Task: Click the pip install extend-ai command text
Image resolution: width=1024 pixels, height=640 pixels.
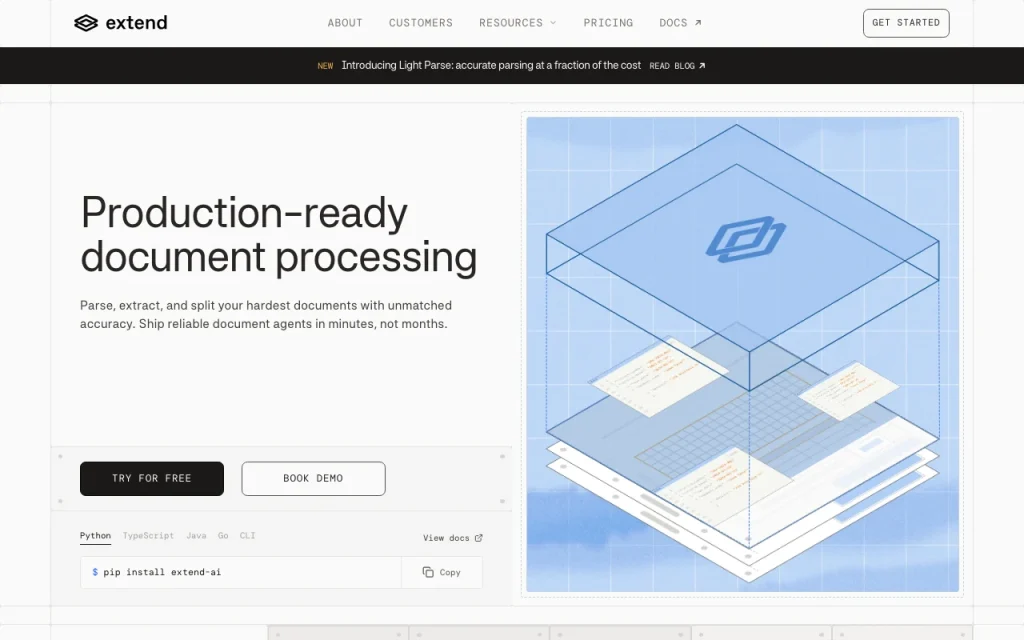Action: [x=162, y=572]
